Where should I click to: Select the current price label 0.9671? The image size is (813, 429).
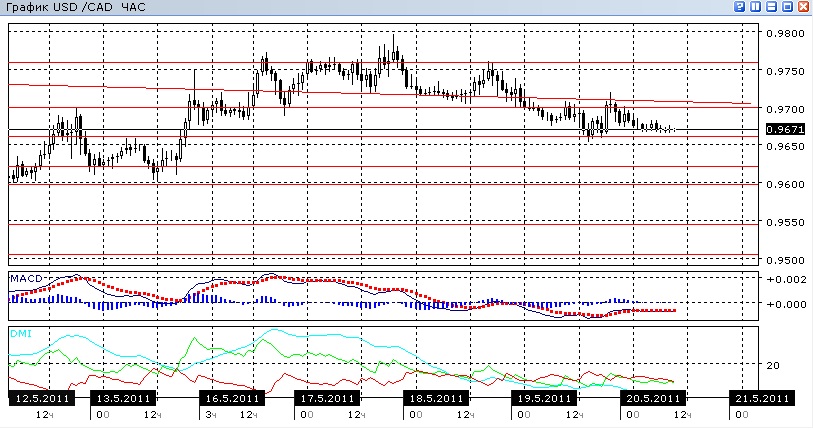pyautogui.click(x=785, y=129)
